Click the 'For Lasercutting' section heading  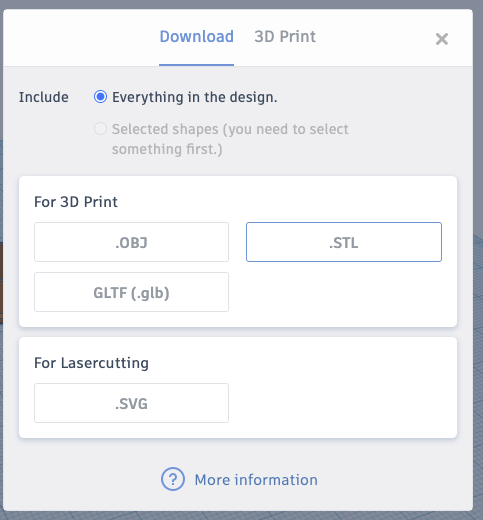click(91, 363)
